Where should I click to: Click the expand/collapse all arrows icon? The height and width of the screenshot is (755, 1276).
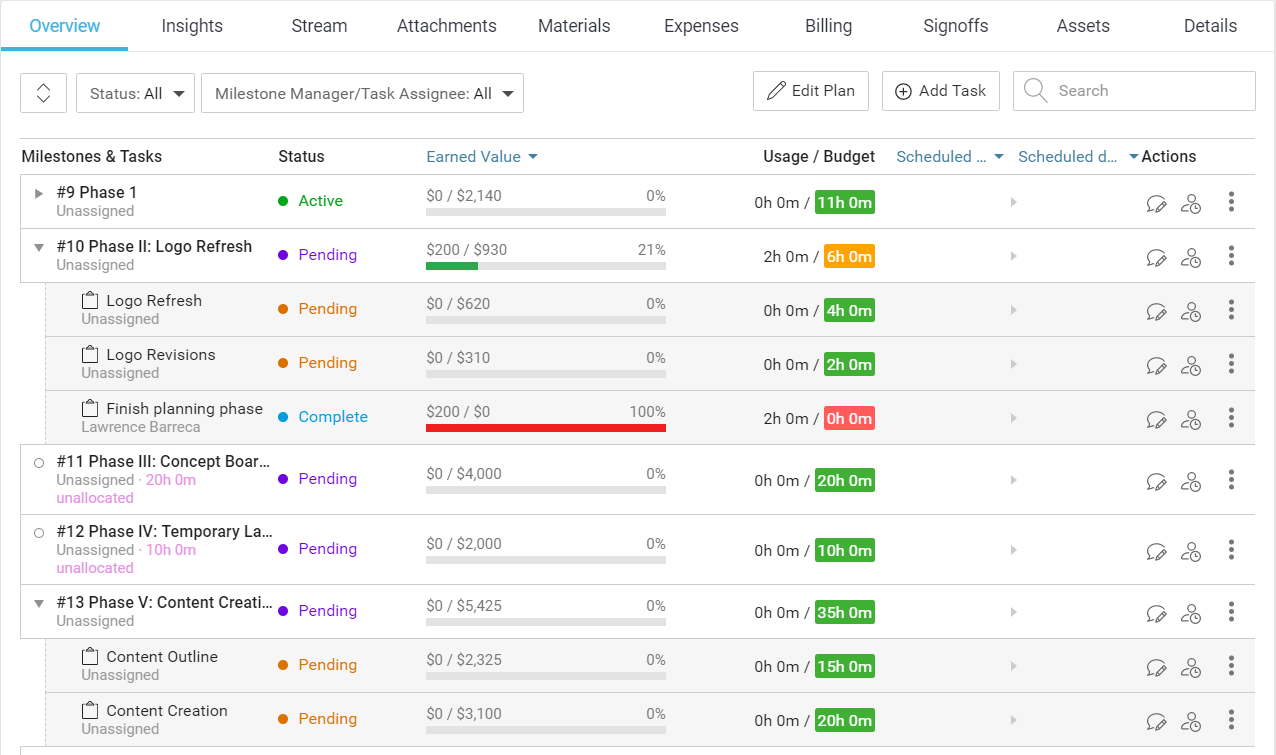(43, 91)
